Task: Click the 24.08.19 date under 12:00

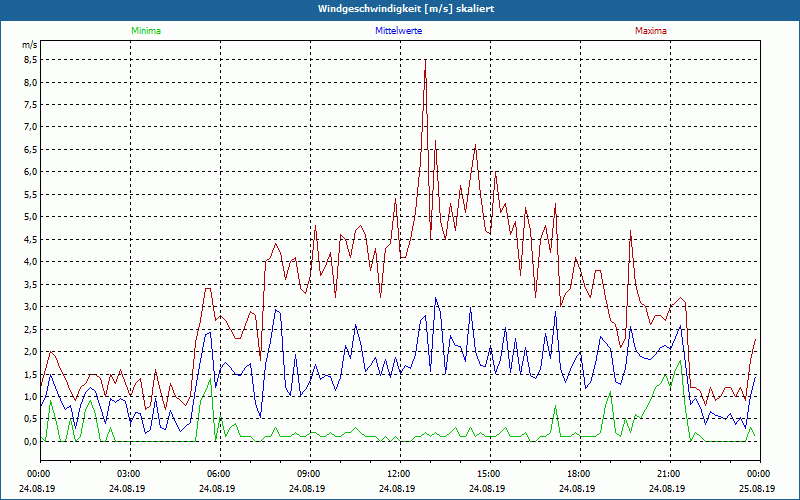Action: tap(397, 488)
